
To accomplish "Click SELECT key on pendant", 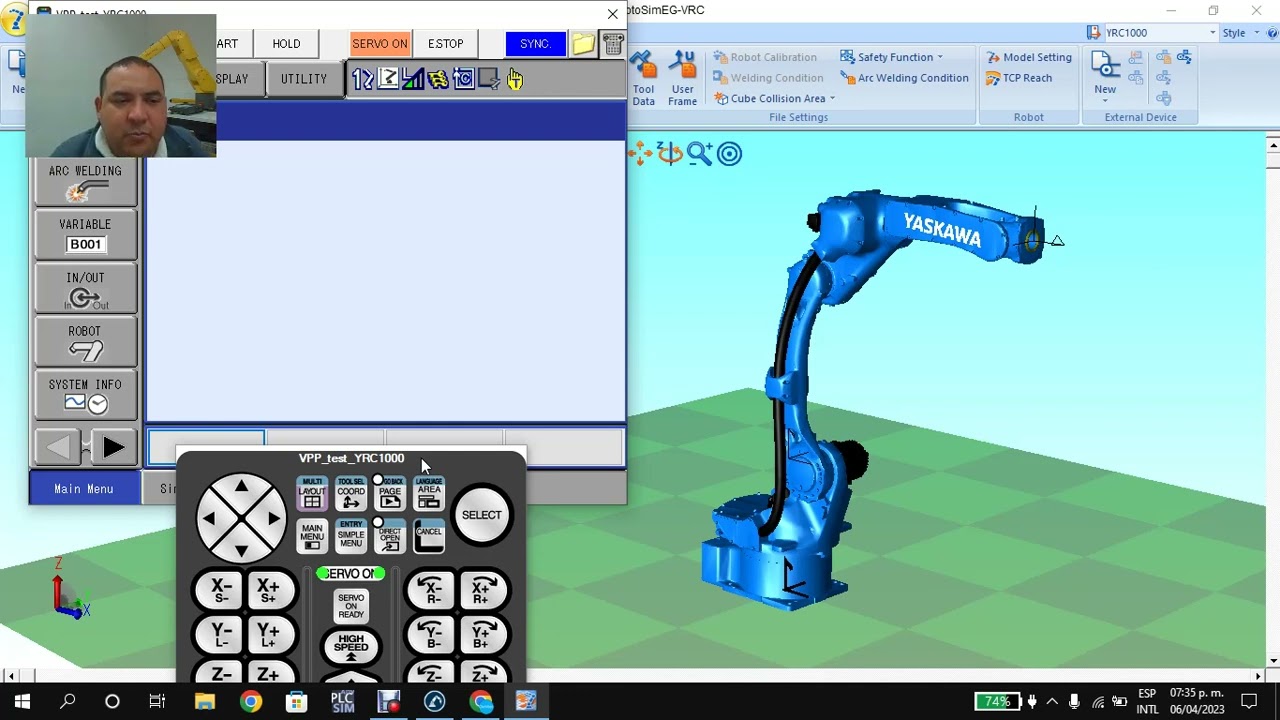I will coord(482,515).
